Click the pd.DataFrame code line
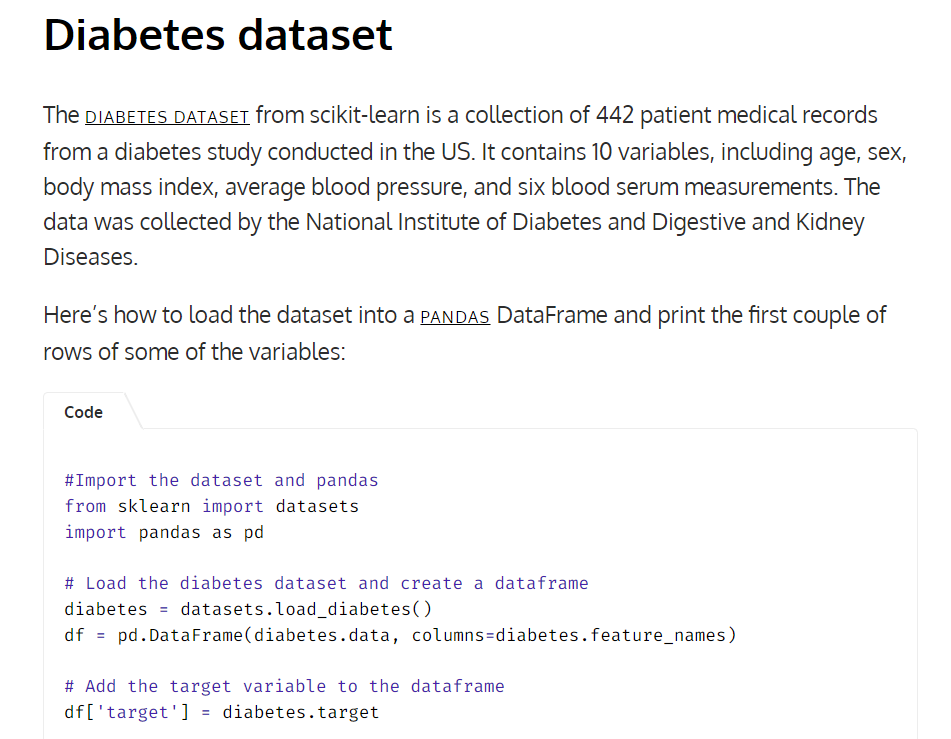Image resolution: width=951 pixels, height=739 pixels. (400, 635)
